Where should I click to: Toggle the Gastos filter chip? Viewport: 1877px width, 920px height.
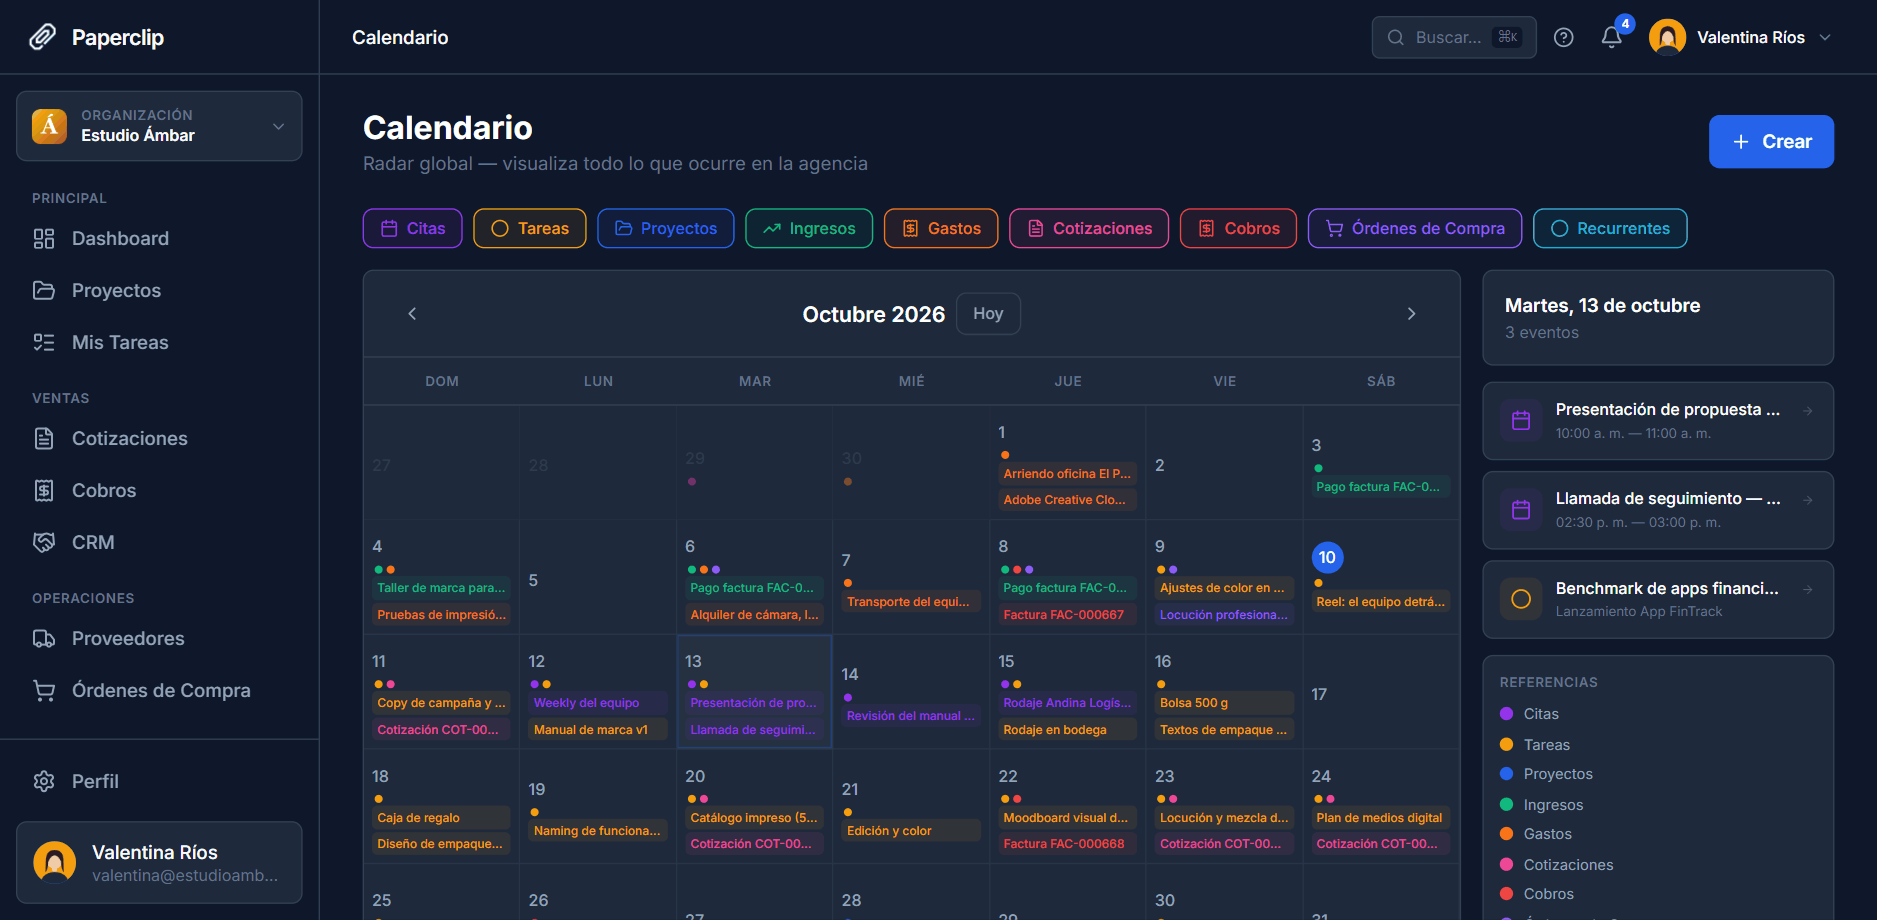(x=941, y=228)
